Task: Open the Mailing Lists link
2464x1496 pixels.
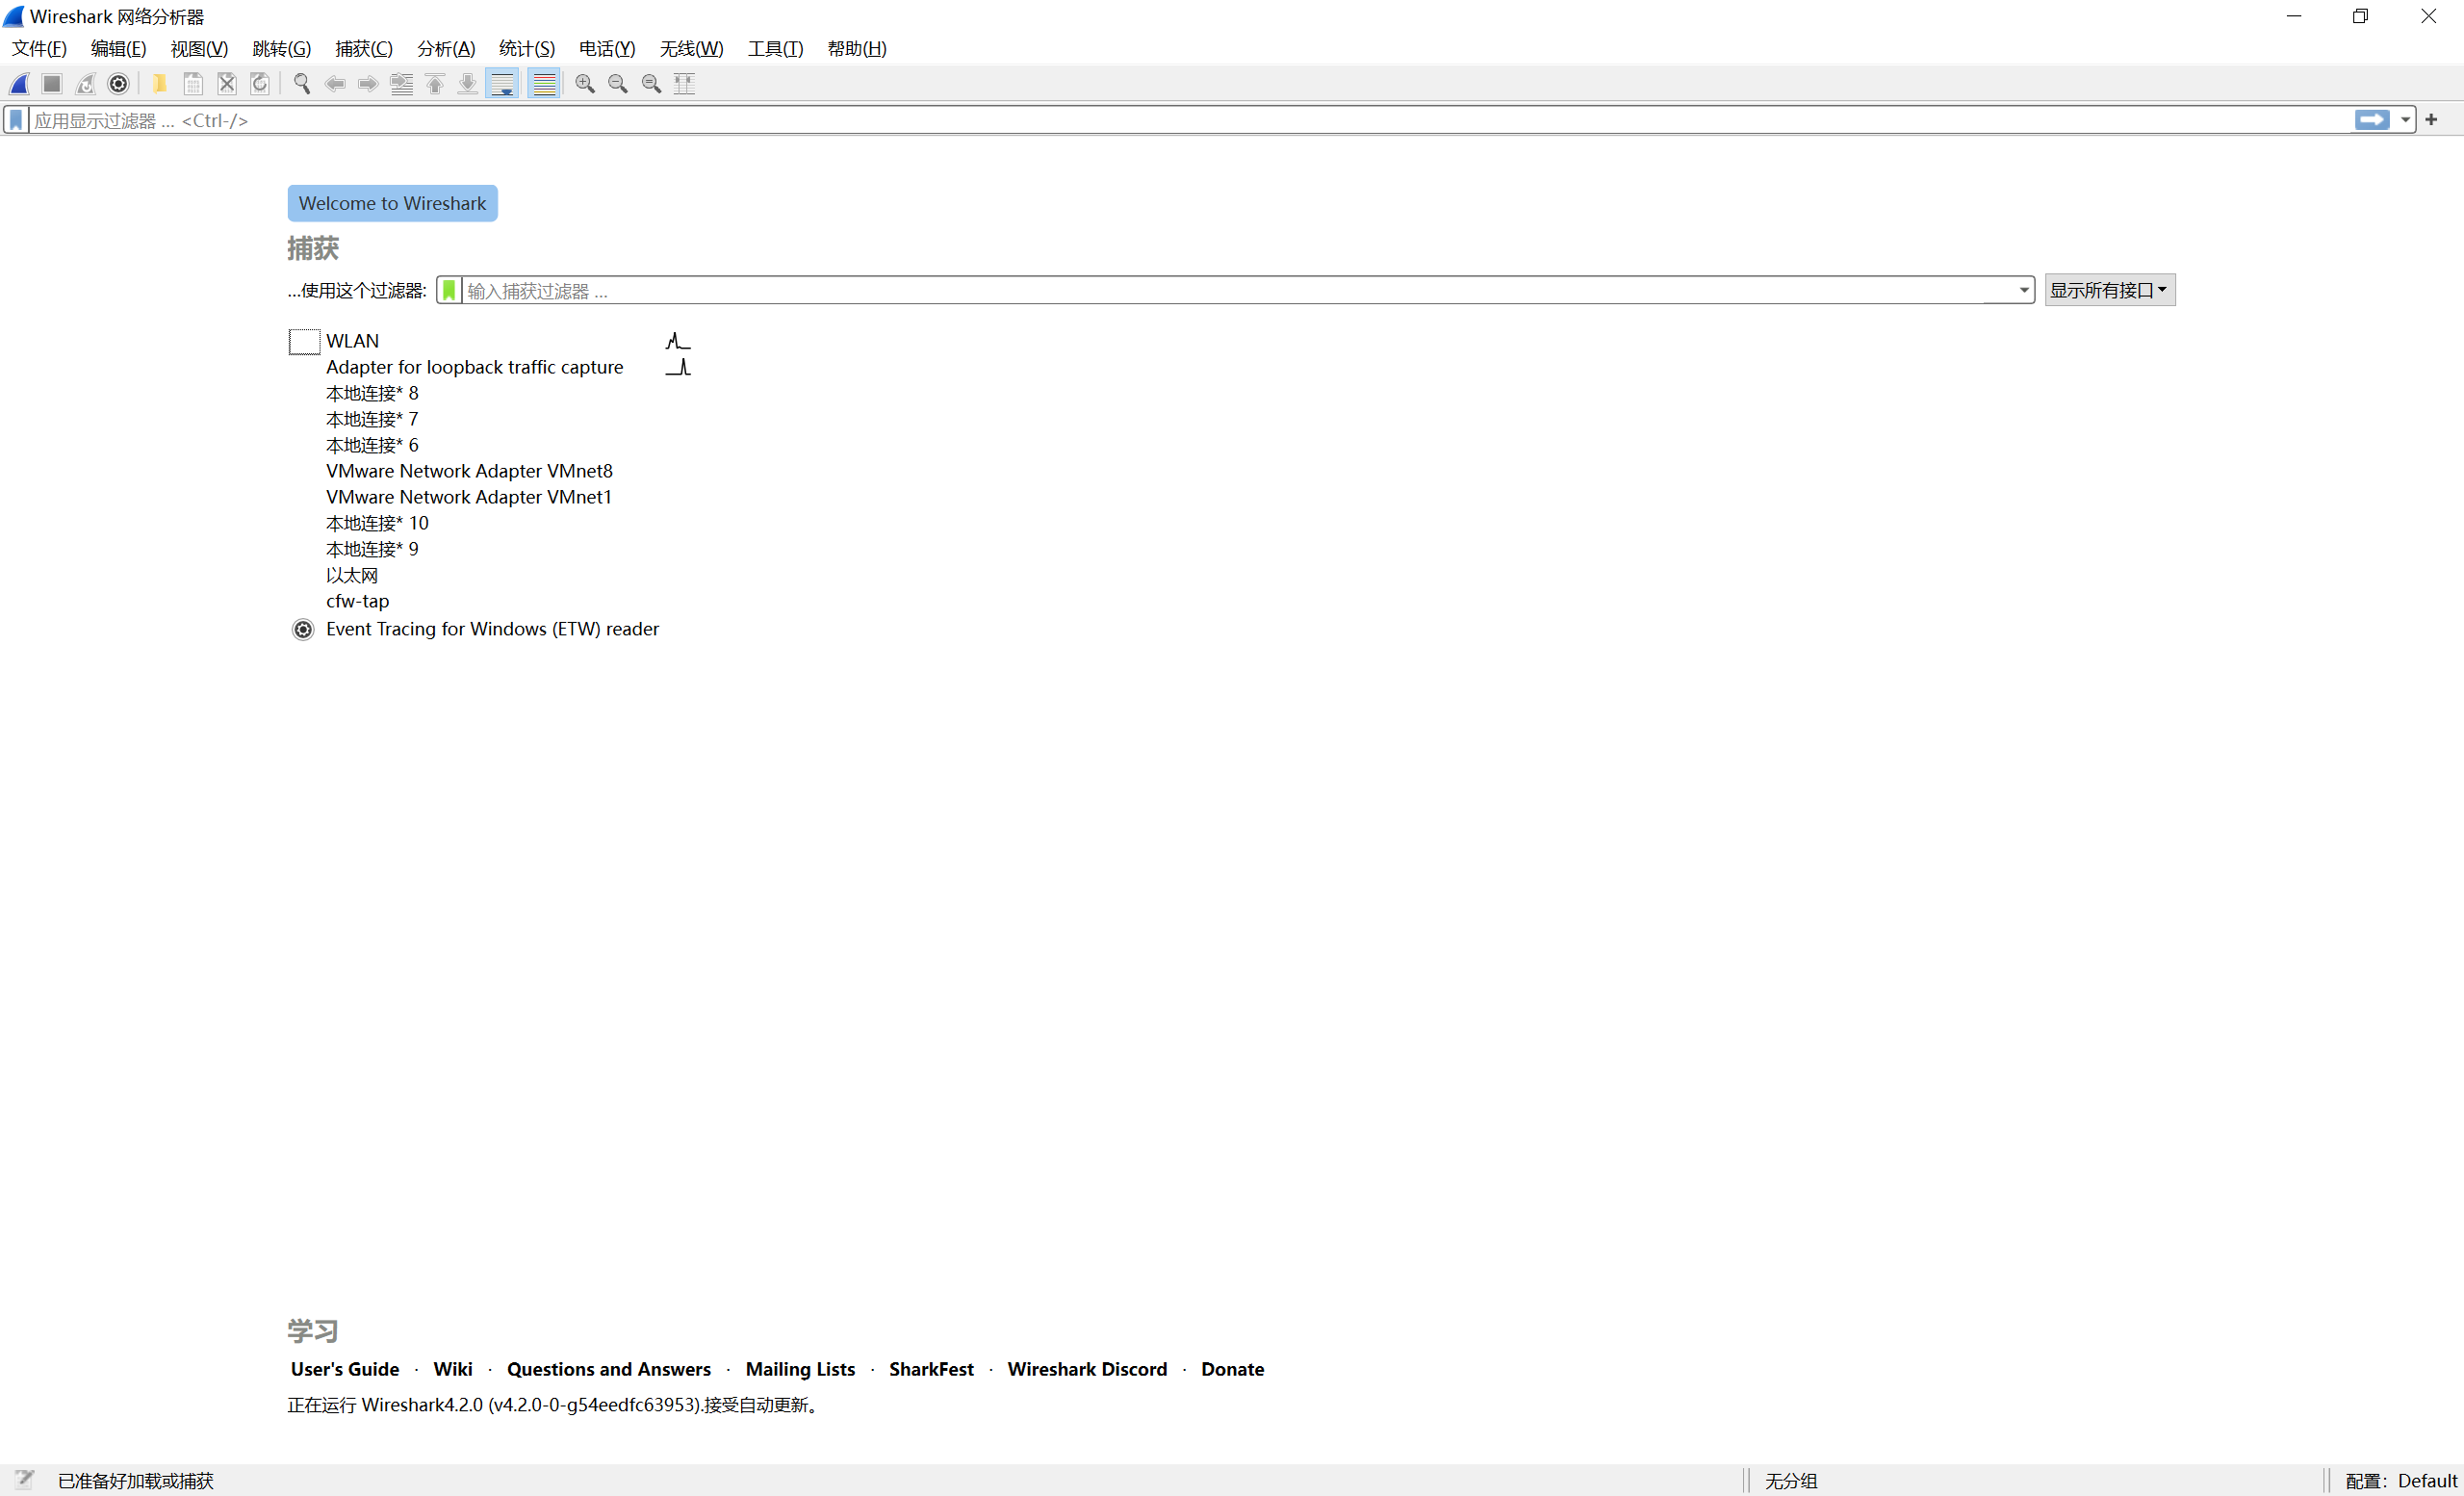Action: (800, 1369)
